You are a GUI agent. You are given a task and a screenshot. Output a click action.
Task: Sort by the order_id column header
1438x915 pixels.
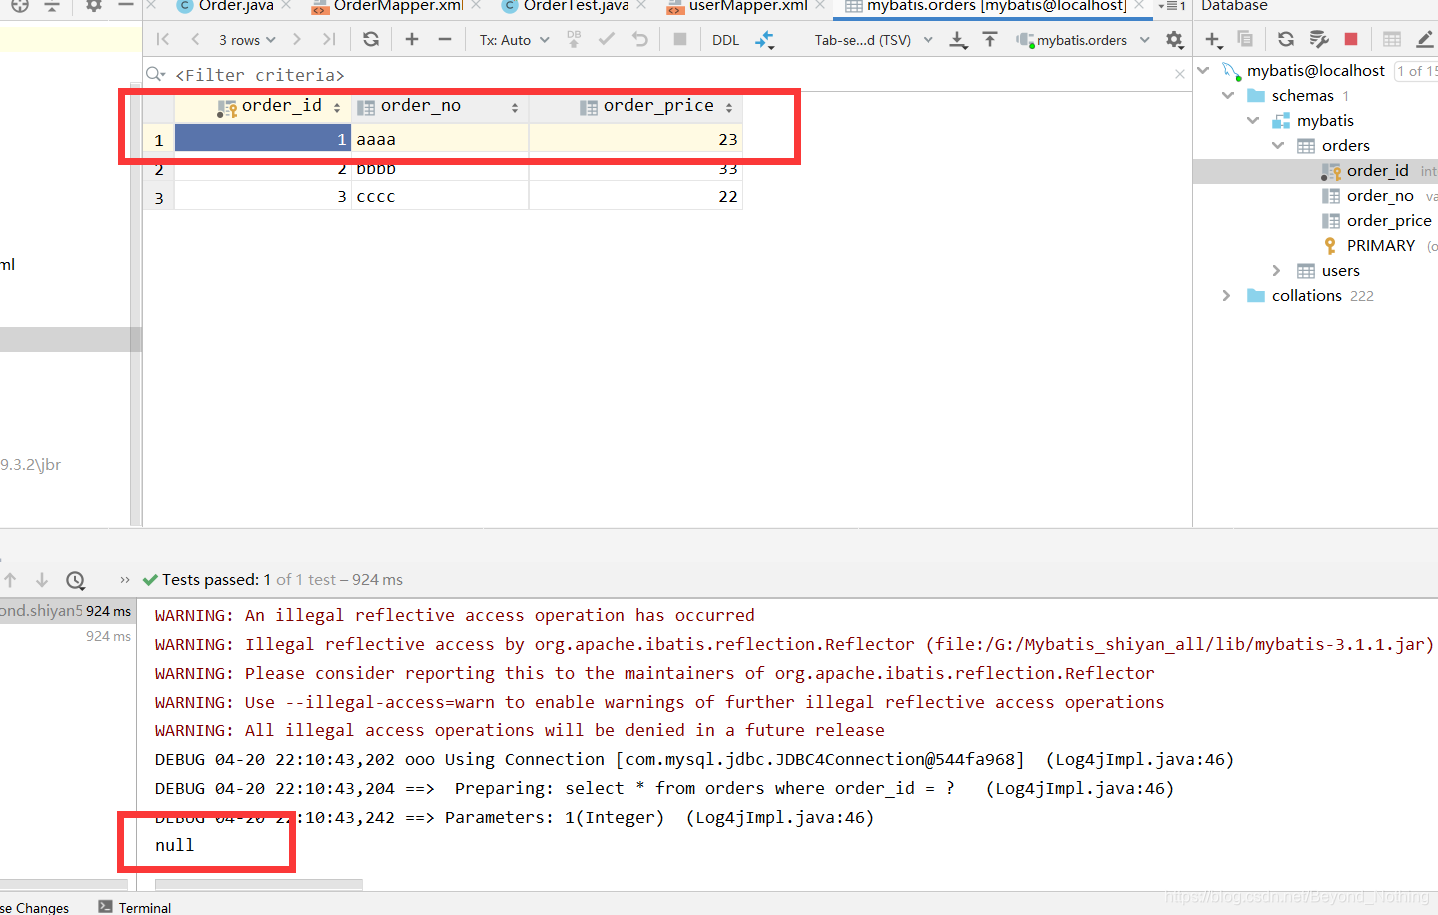click(263, 106)
